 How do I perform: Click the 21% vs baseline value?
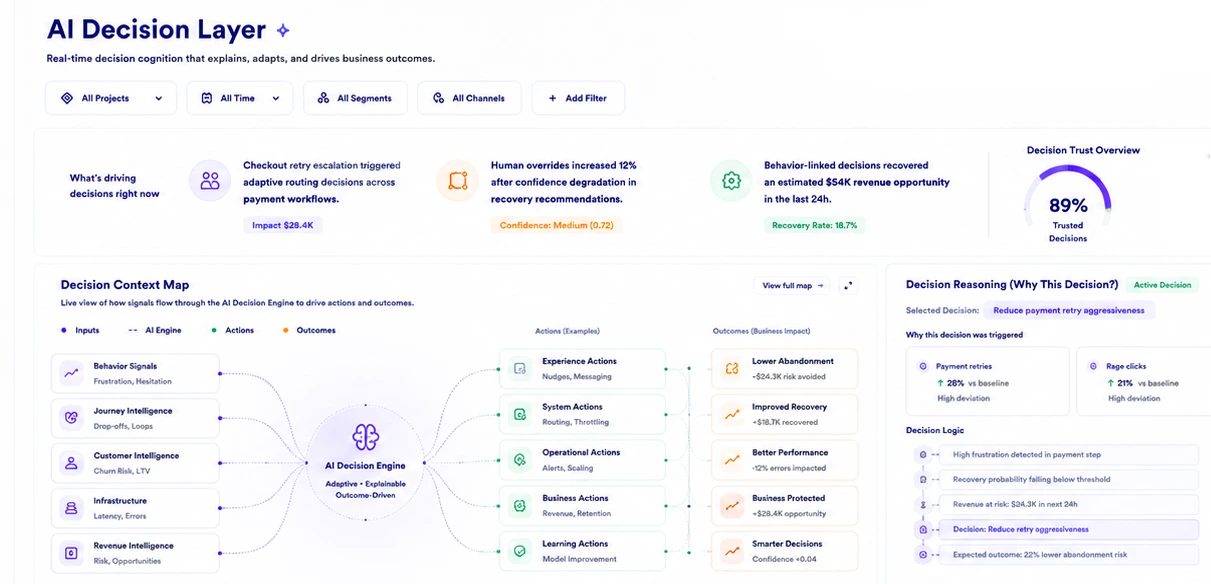coord(1143,383)
